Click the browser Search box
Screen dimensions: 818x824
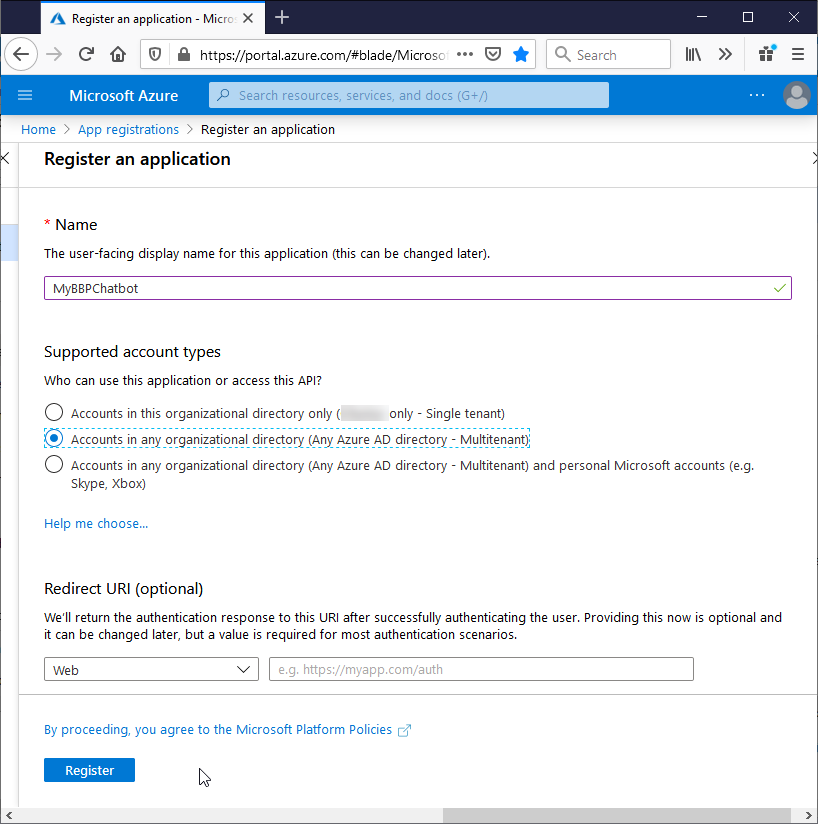coord(608,54)
